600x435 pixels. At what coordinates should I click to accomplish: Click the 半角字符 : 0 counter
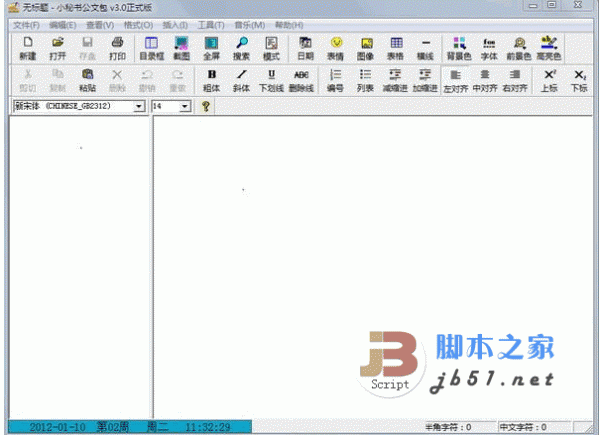click(x=448, y=427)
